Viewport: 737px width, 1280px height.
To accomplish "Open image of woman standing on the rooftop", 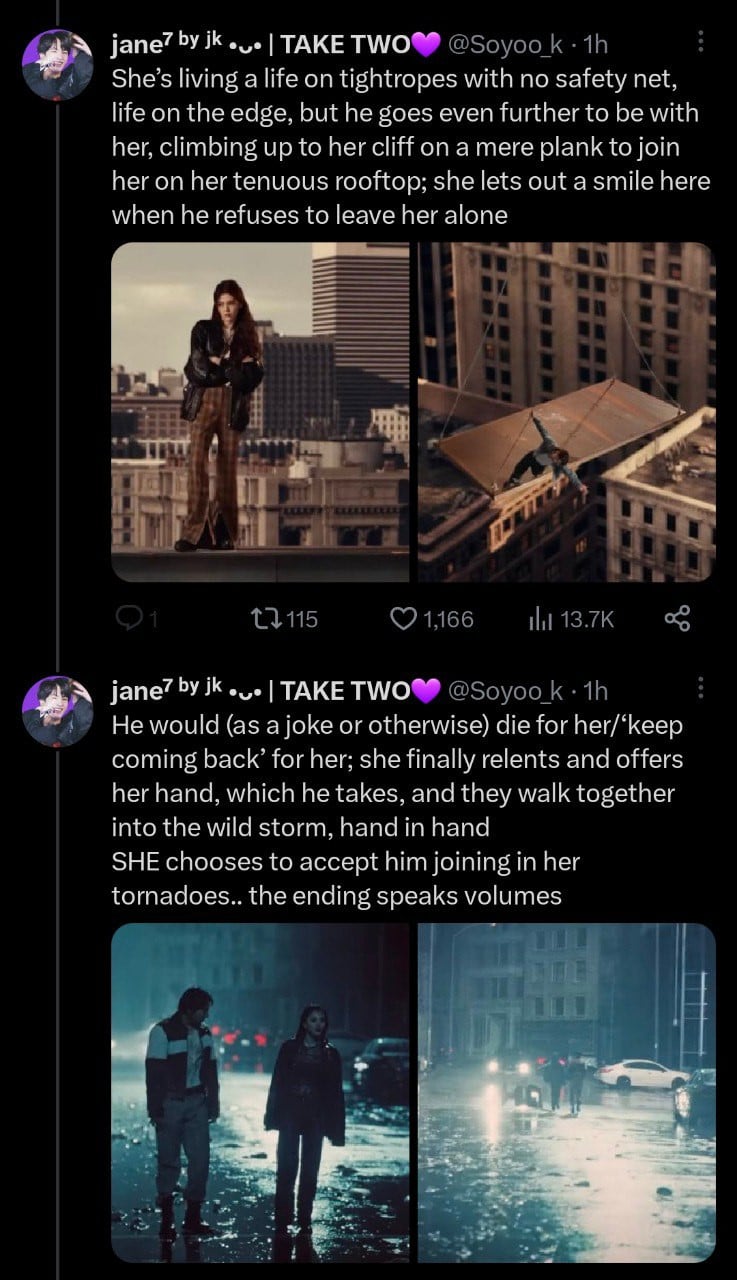I will click(x=260, y=412).
